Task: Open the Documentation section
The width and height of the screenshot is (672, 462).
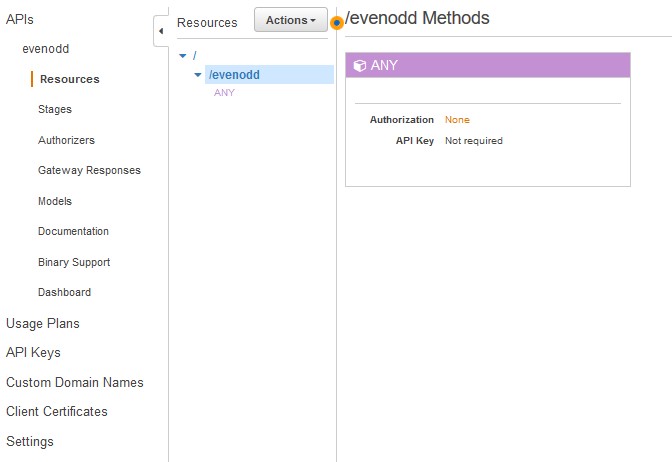Action: point(73,231)
